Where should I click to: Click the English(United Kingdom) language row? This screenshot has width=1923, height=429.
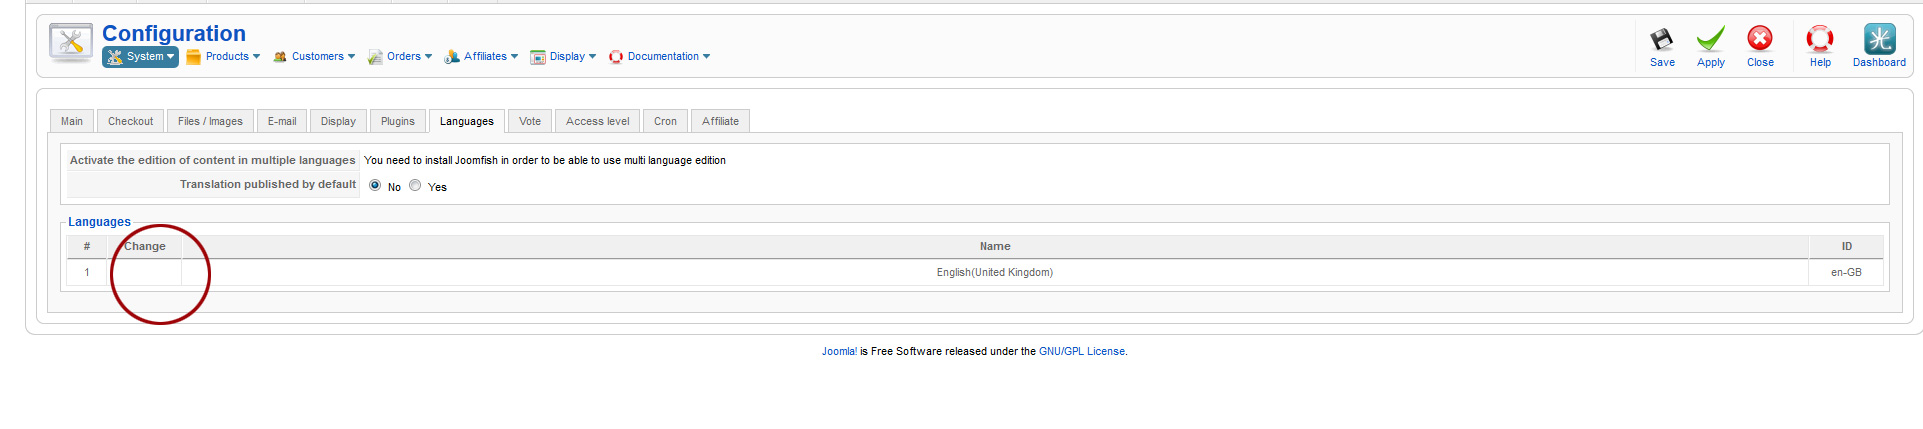click(x=994, y=272)
